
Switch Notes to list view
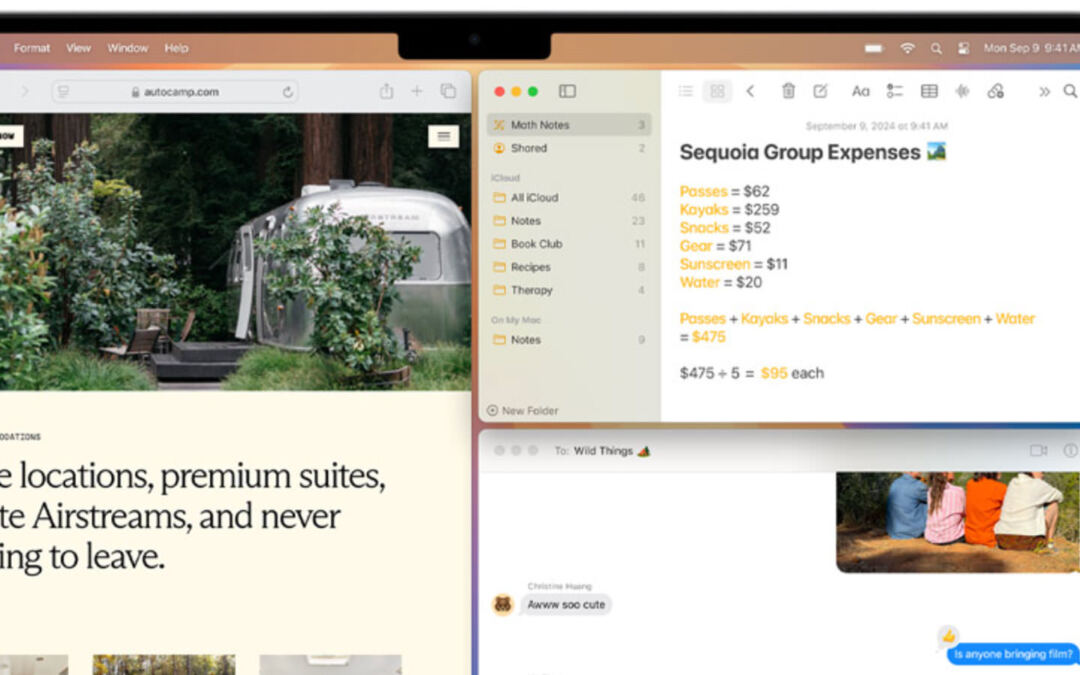pyautogui.click(x=686, y=91)
